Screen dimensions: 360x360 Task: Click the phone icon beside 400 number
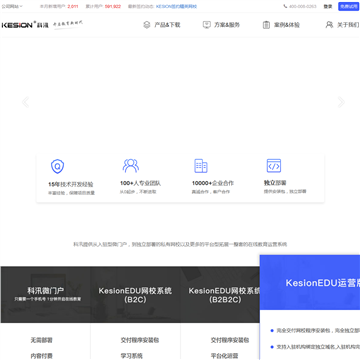click(285, 6)
